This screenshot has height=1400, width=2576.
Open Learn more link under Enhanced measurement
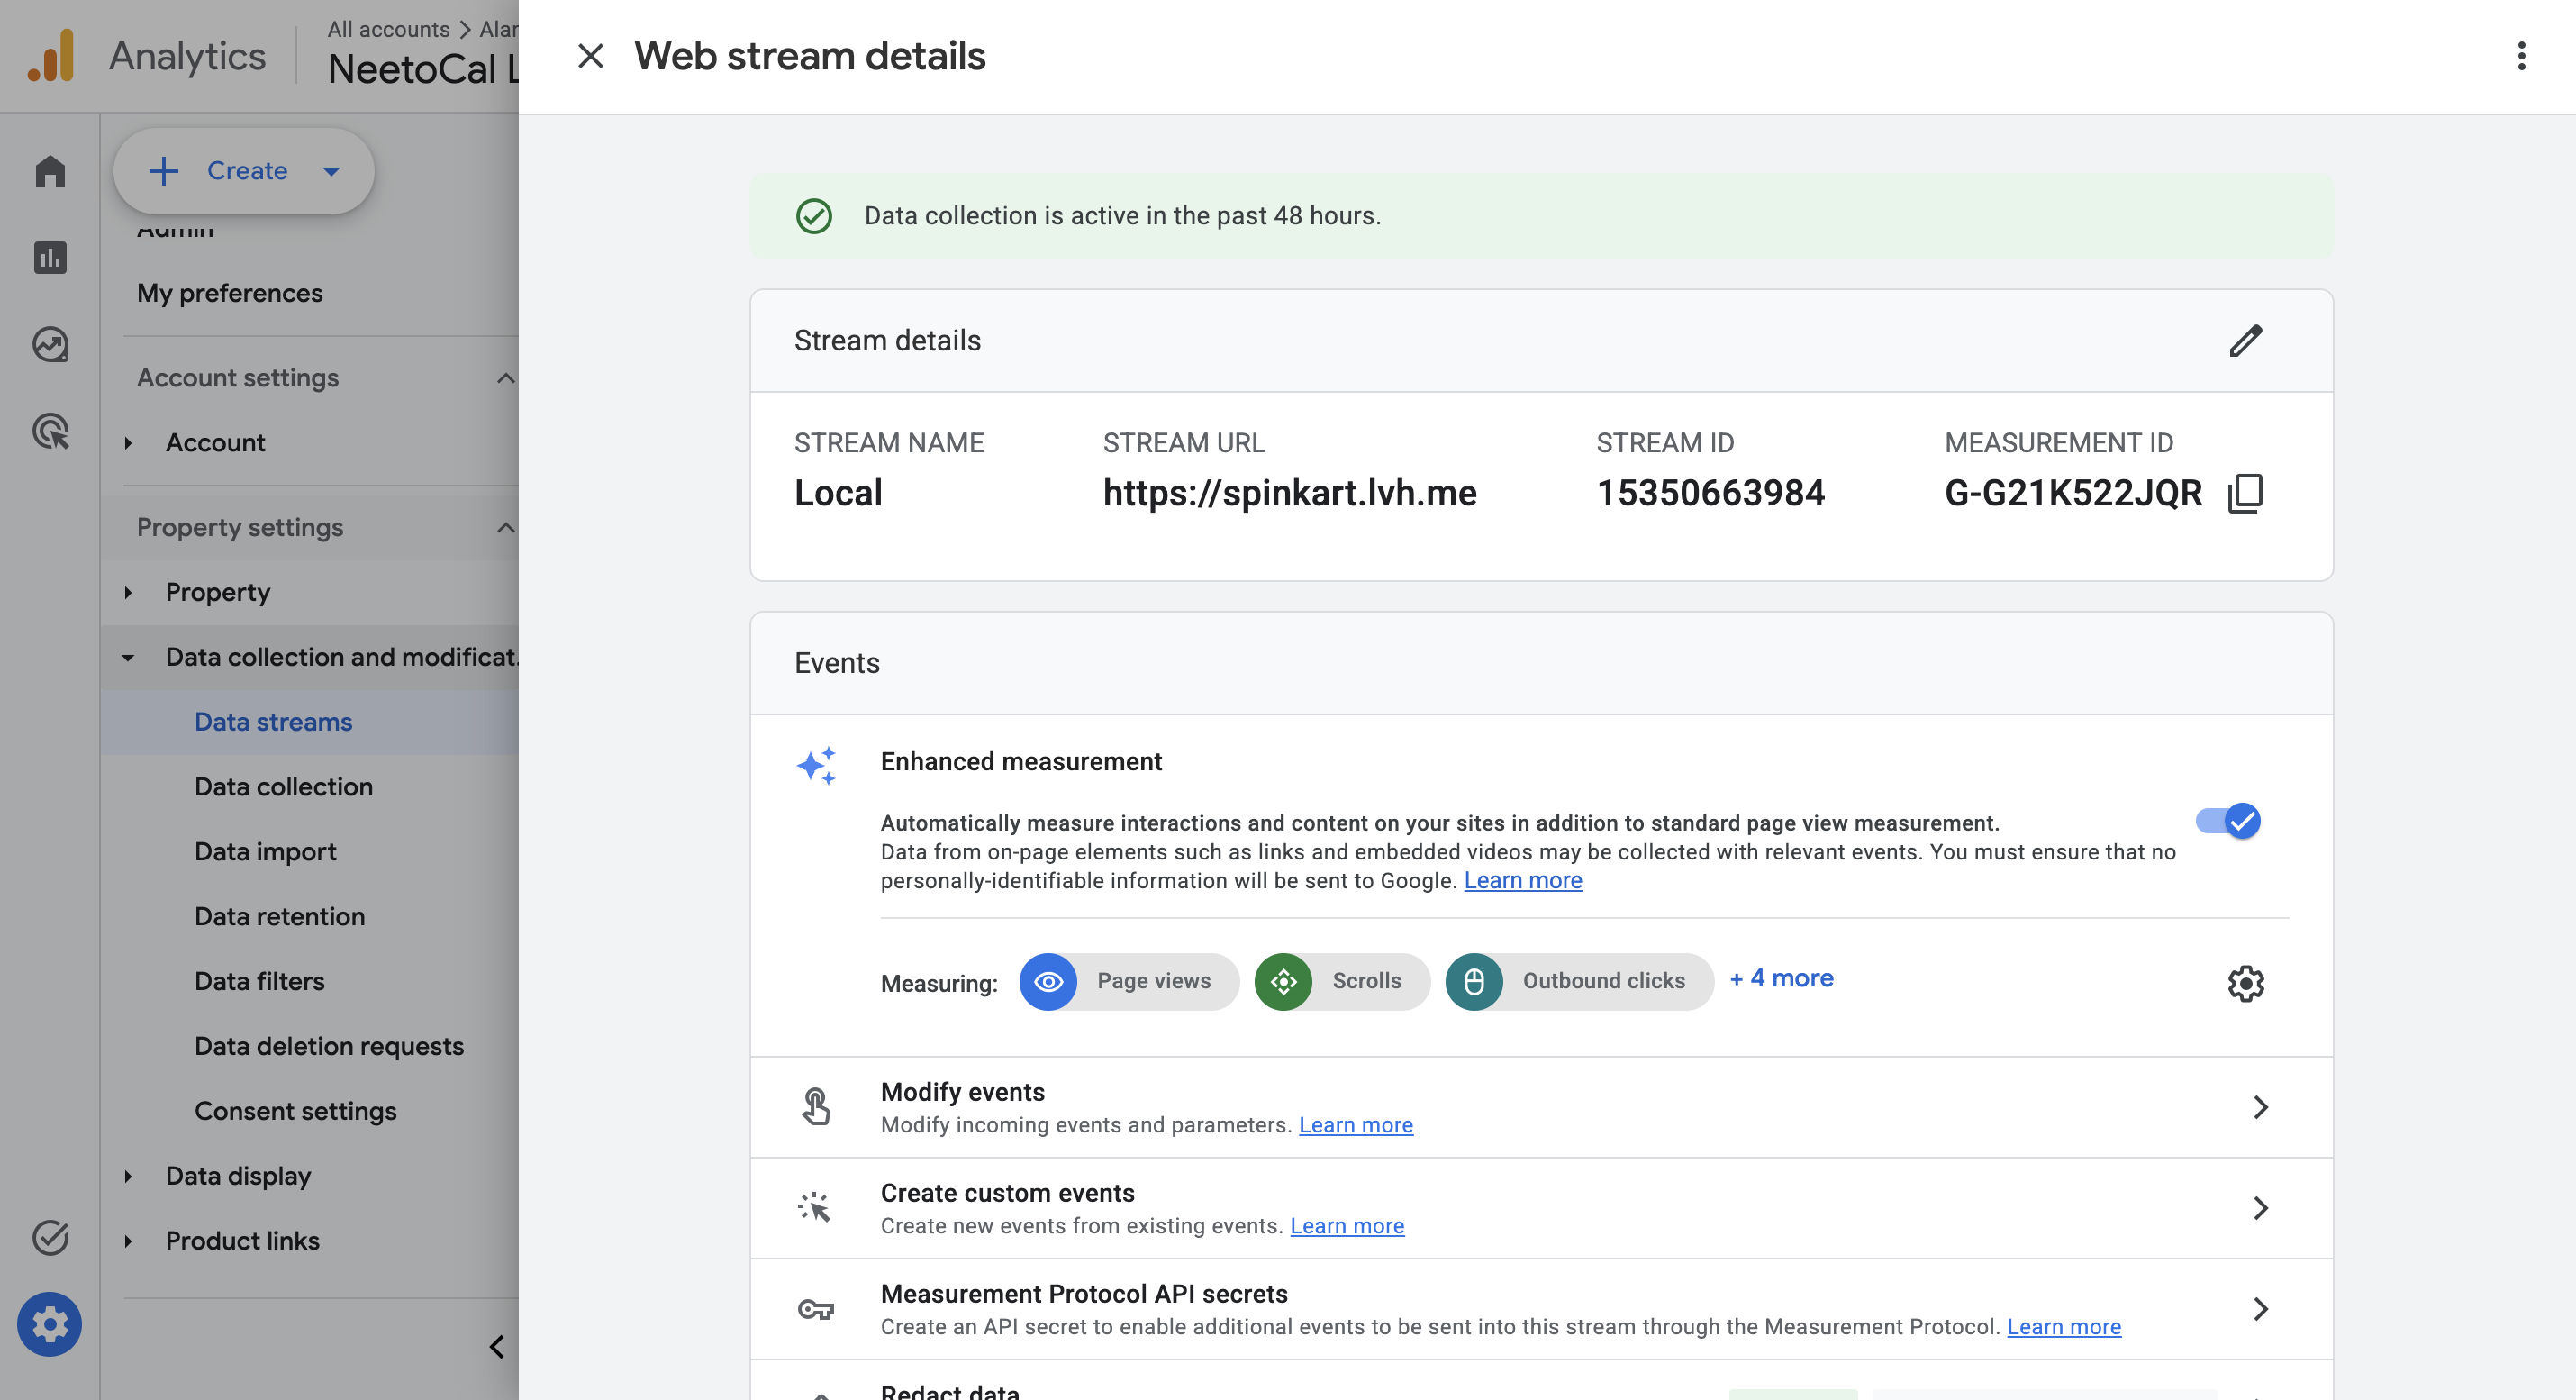(1522, 880)
